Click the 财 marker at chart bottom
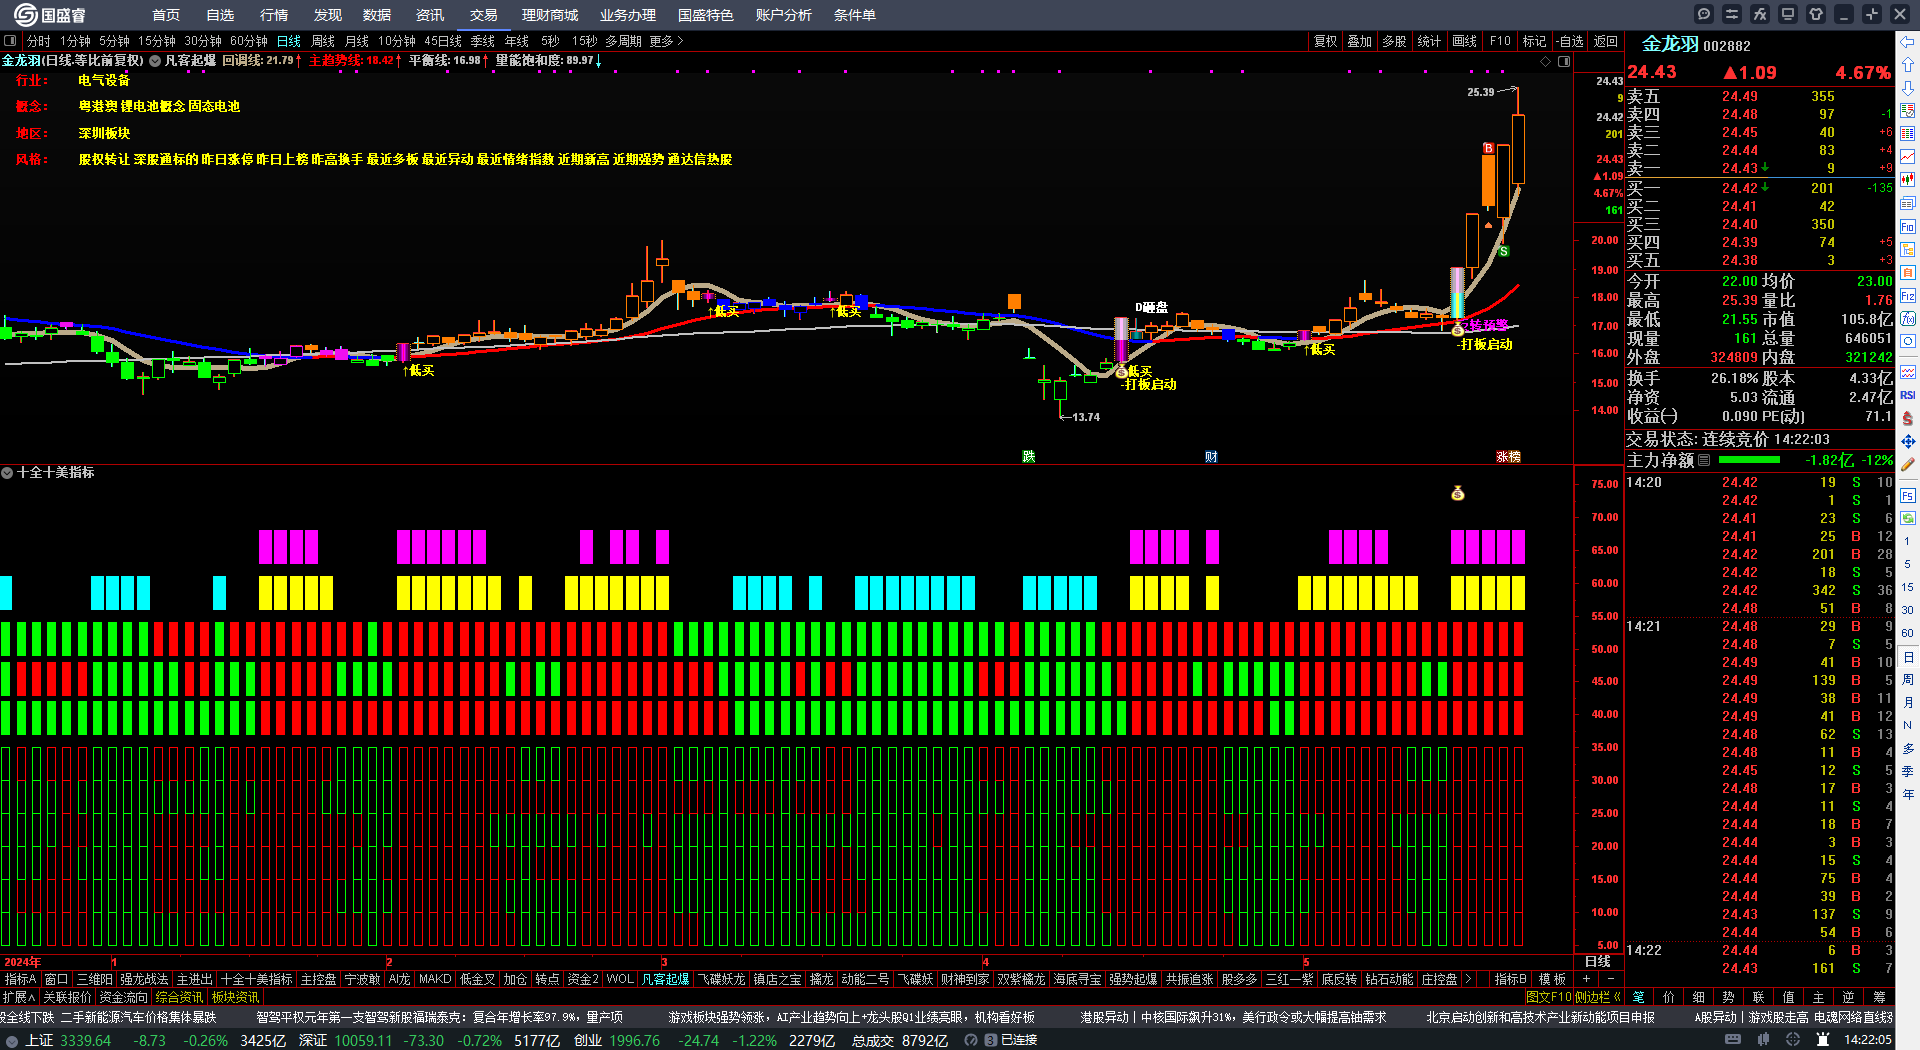The width and height of the screenshot is (1920, 1050). point(1211,456)
